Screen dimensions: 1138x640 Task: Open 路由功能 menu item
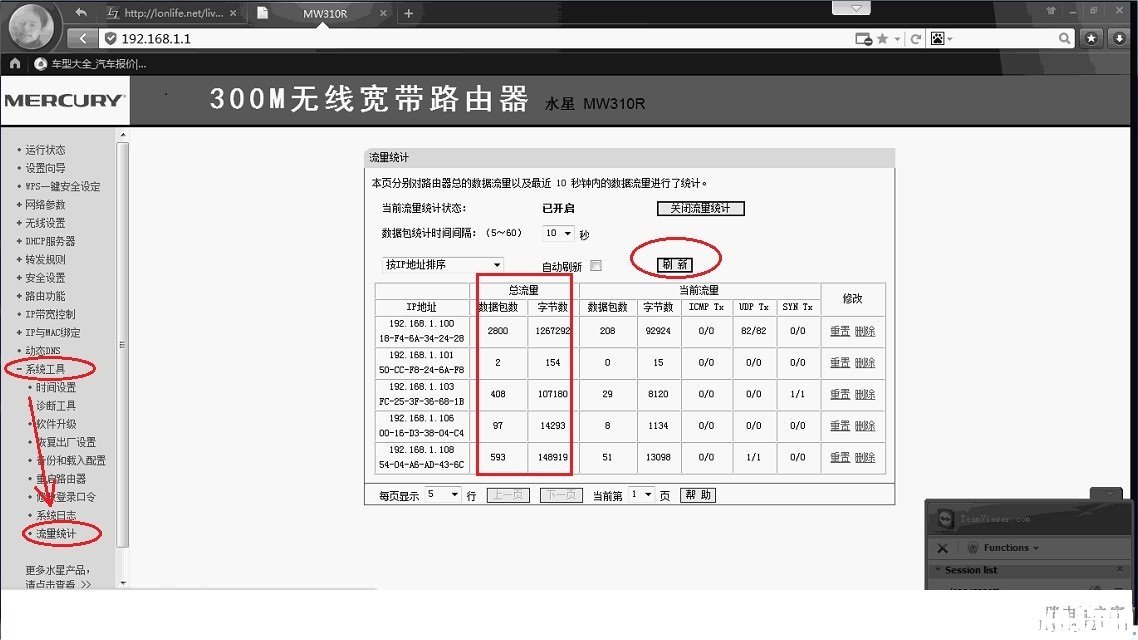(x=45, y=296)
